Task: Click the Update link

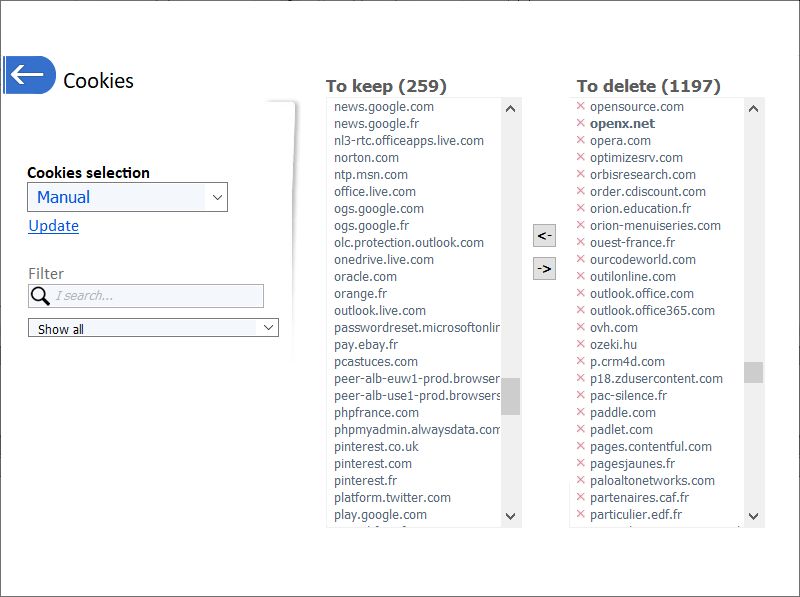Action: point(54,226)
